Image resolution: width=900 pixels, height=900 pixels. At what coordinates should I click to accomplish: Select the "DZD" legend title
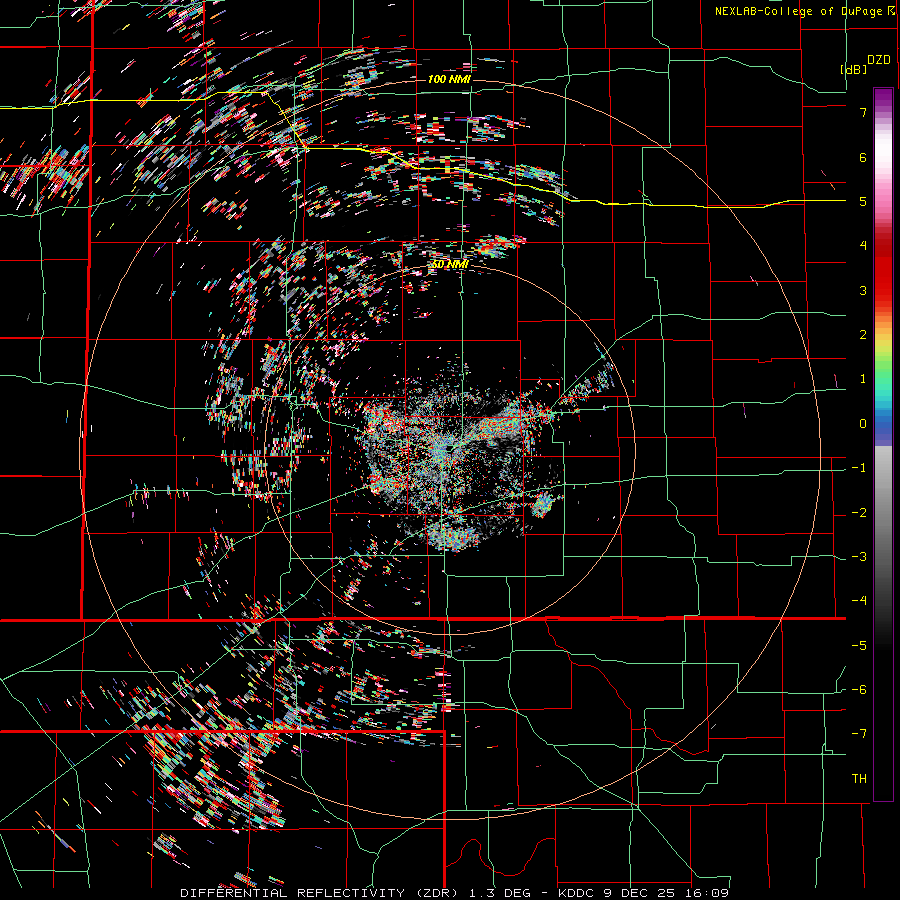(879, 60)
